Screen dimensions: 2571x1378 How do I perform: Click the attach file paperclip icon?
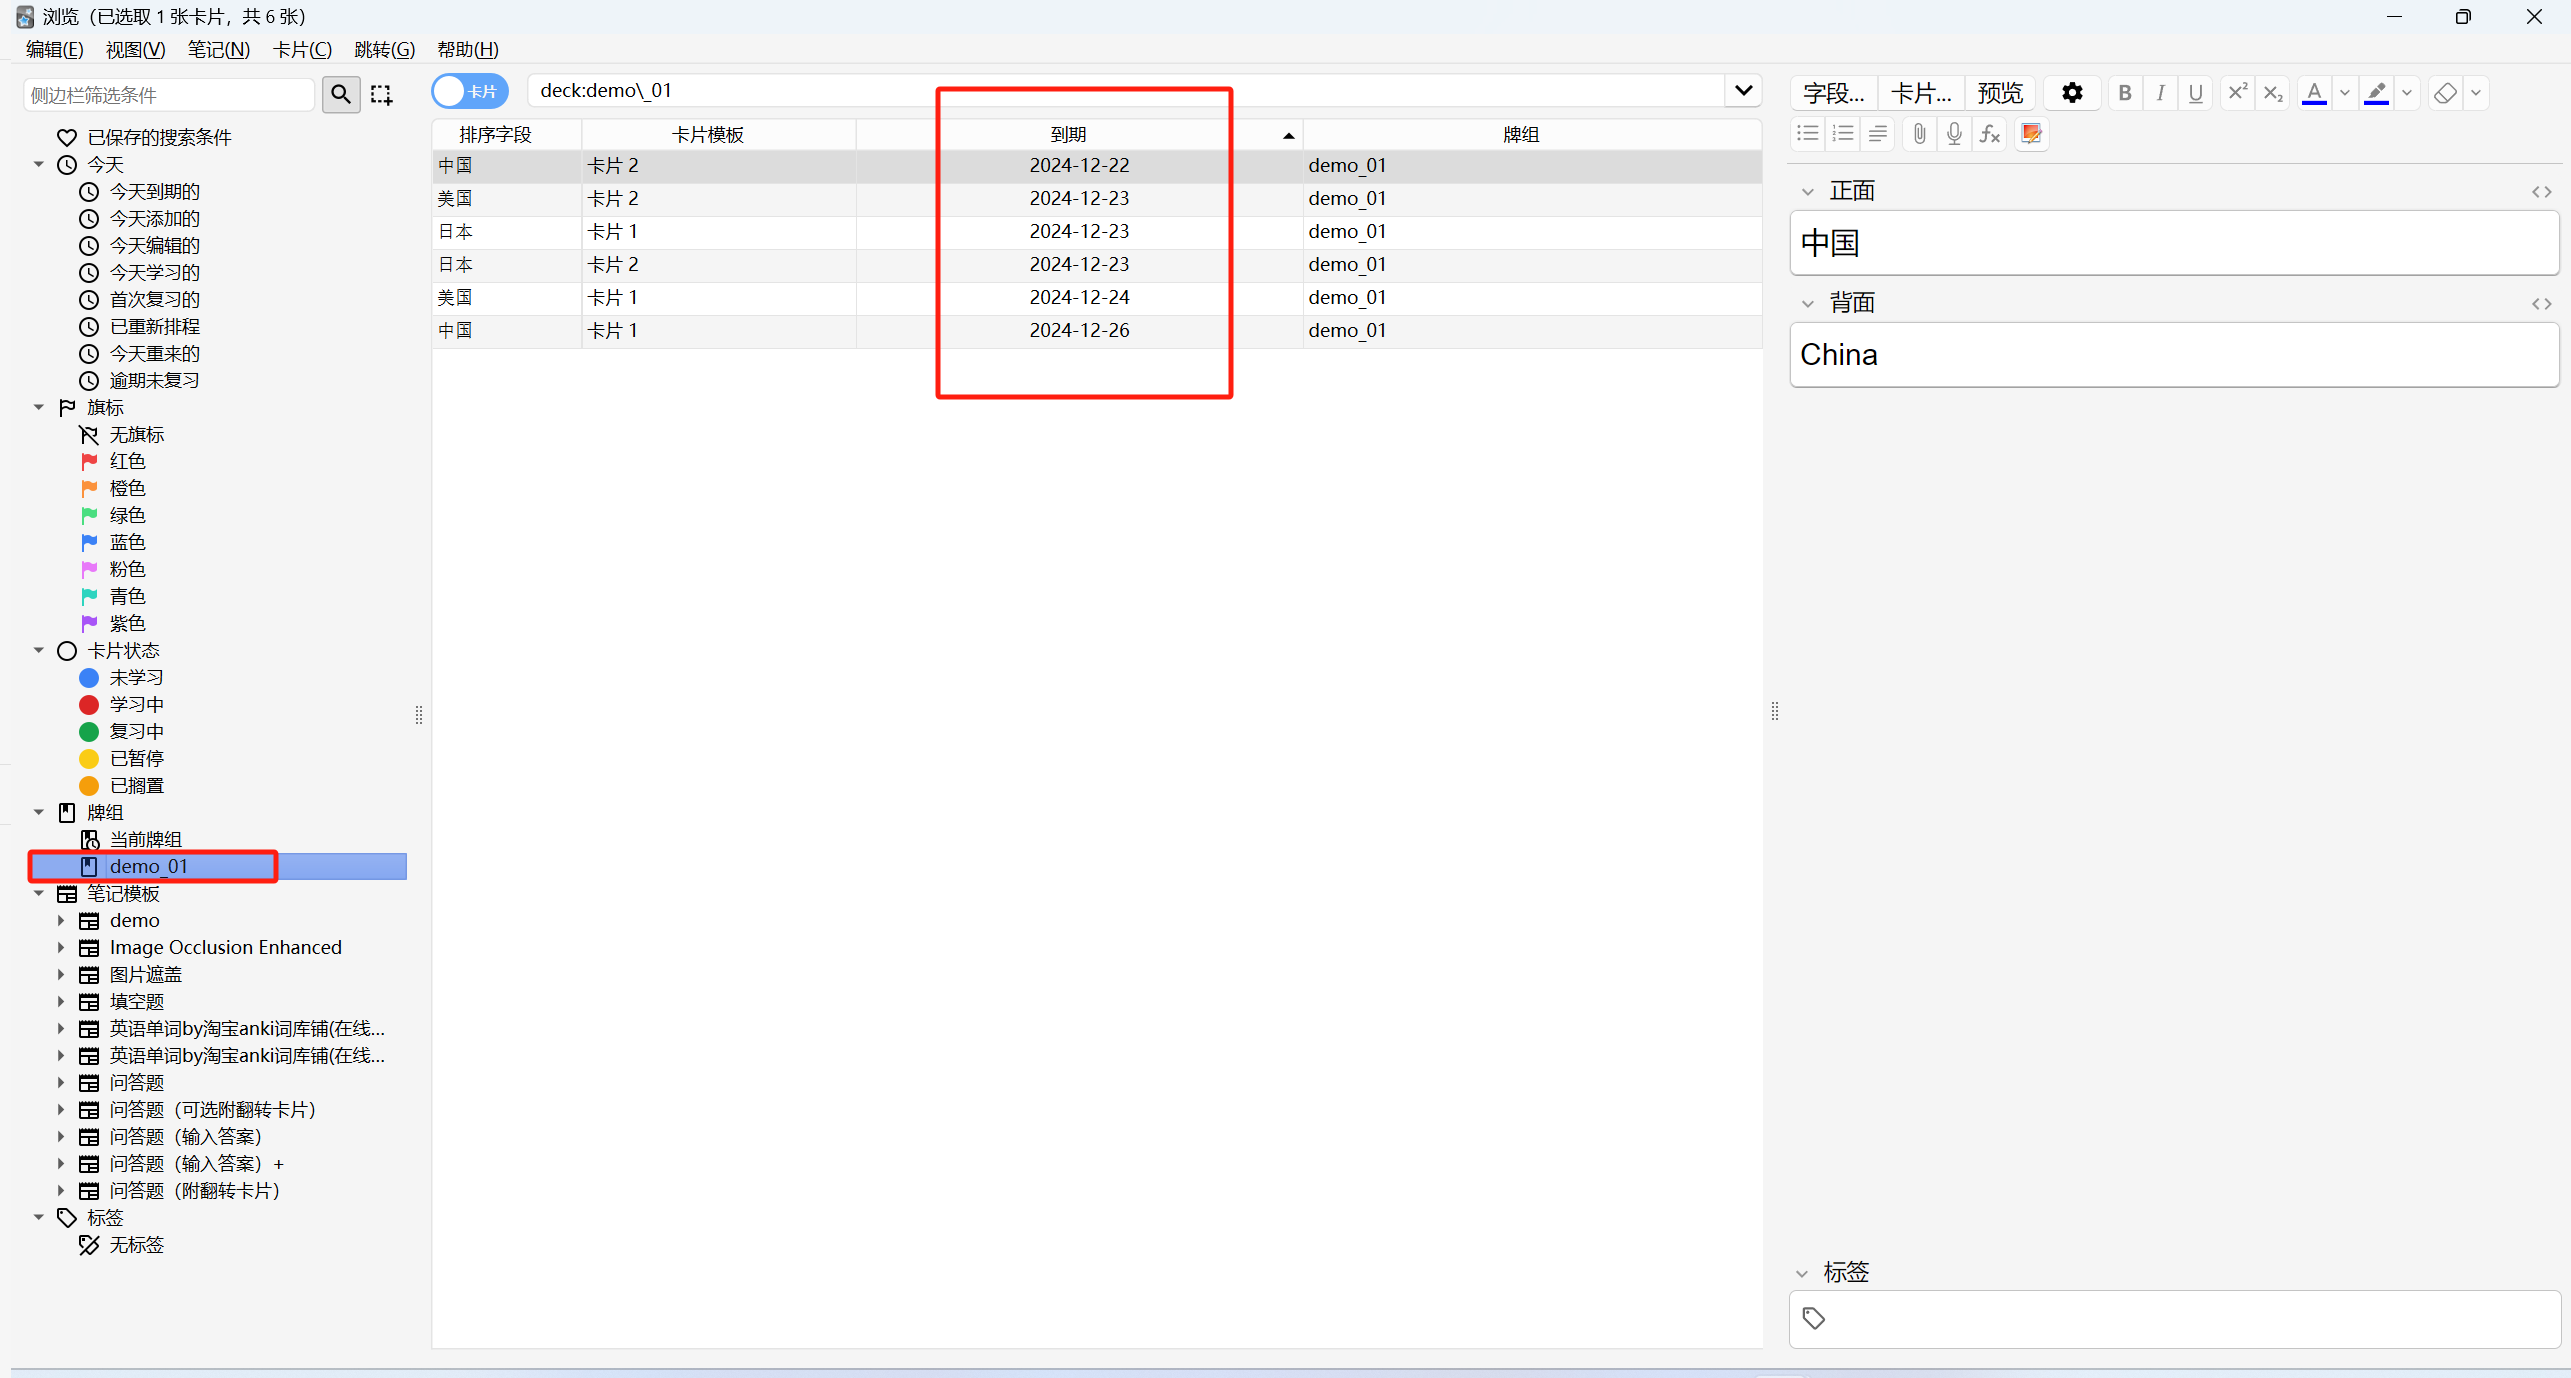coord(1919,134)
